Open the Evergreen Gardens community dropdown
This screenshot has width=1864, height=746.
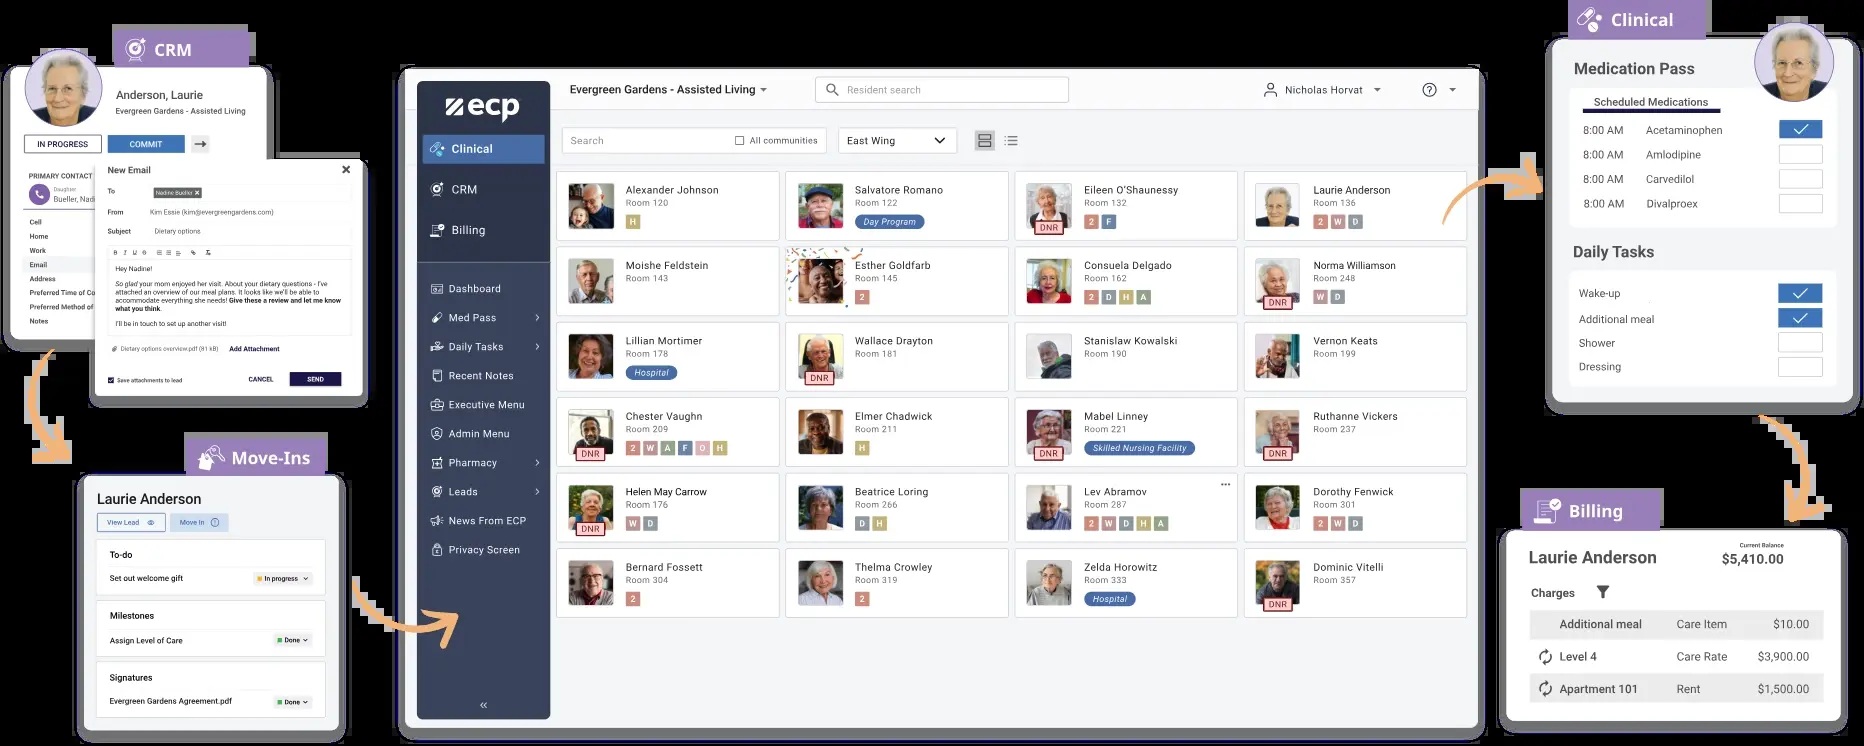pos(668,90)
